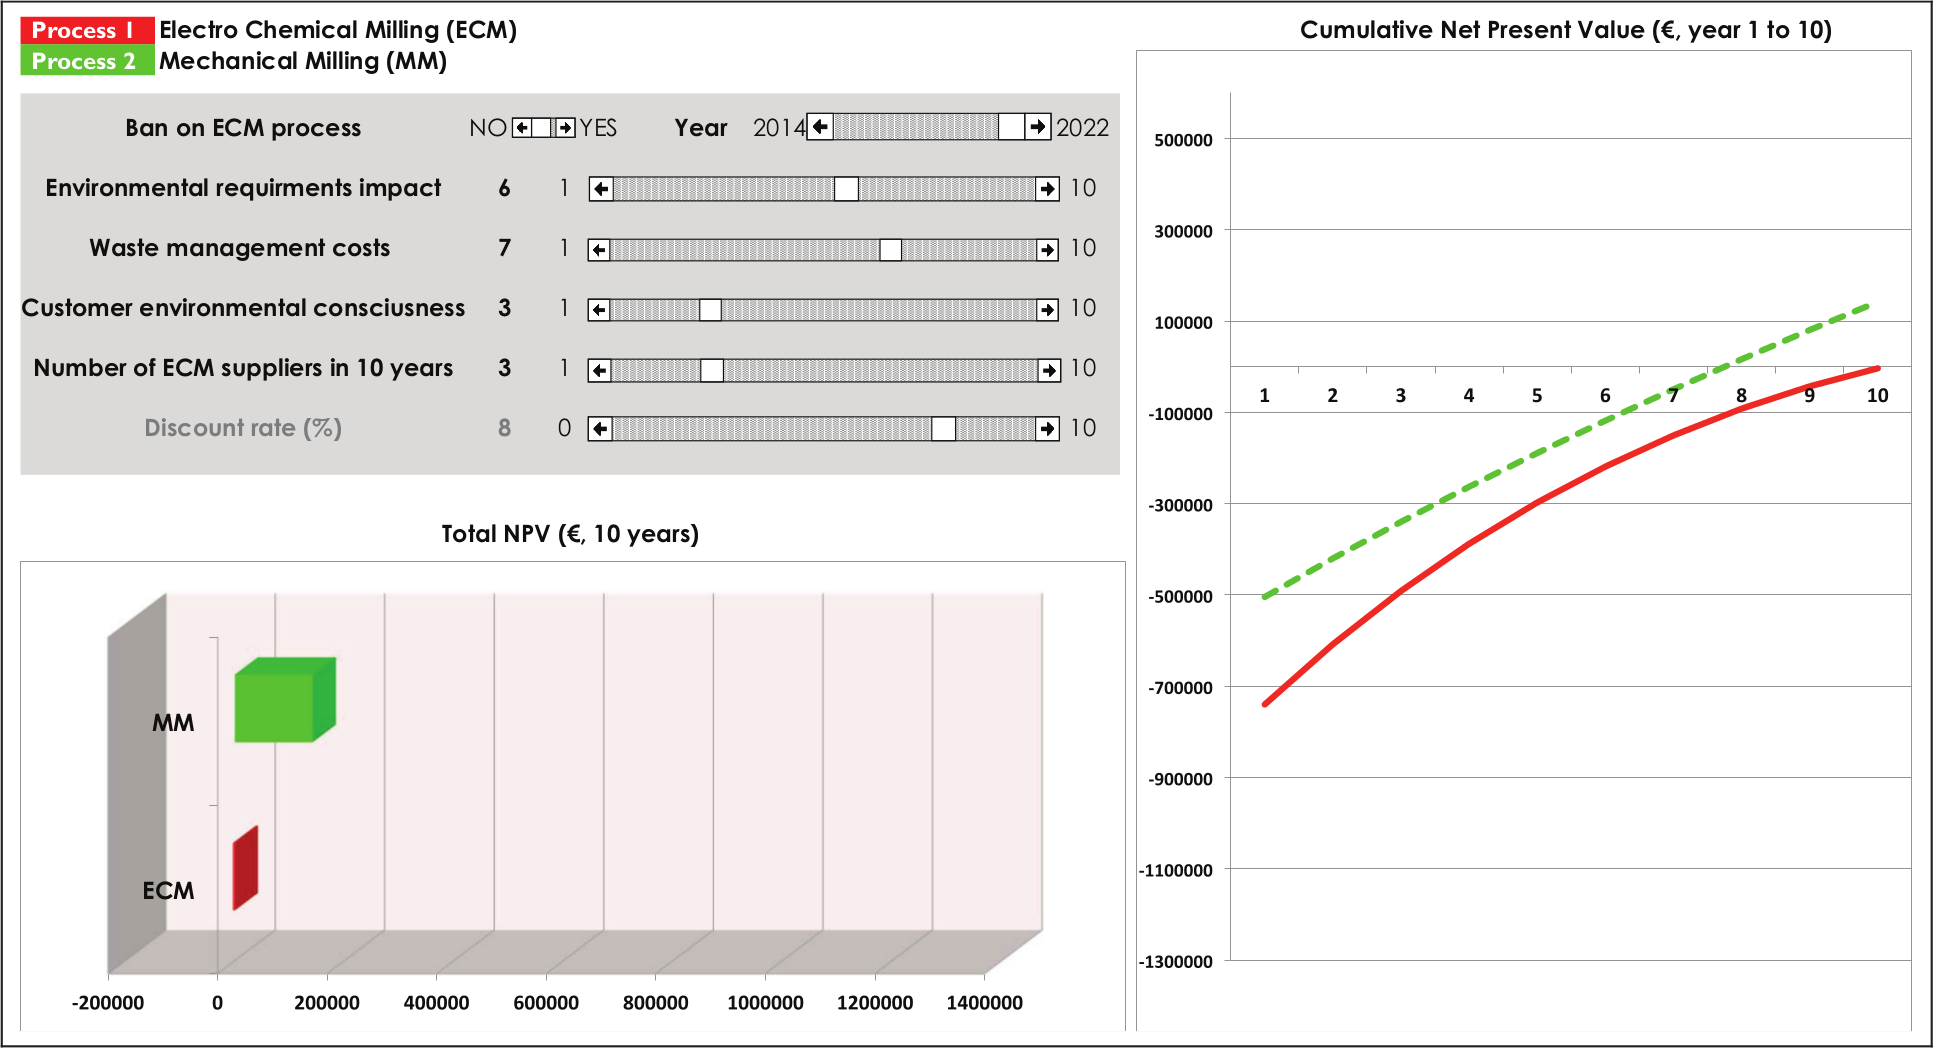Increase Year with right arrow toward 2022
Image resolution: width=1933 pixels, height=1048 pixels.
(1038, 127)
